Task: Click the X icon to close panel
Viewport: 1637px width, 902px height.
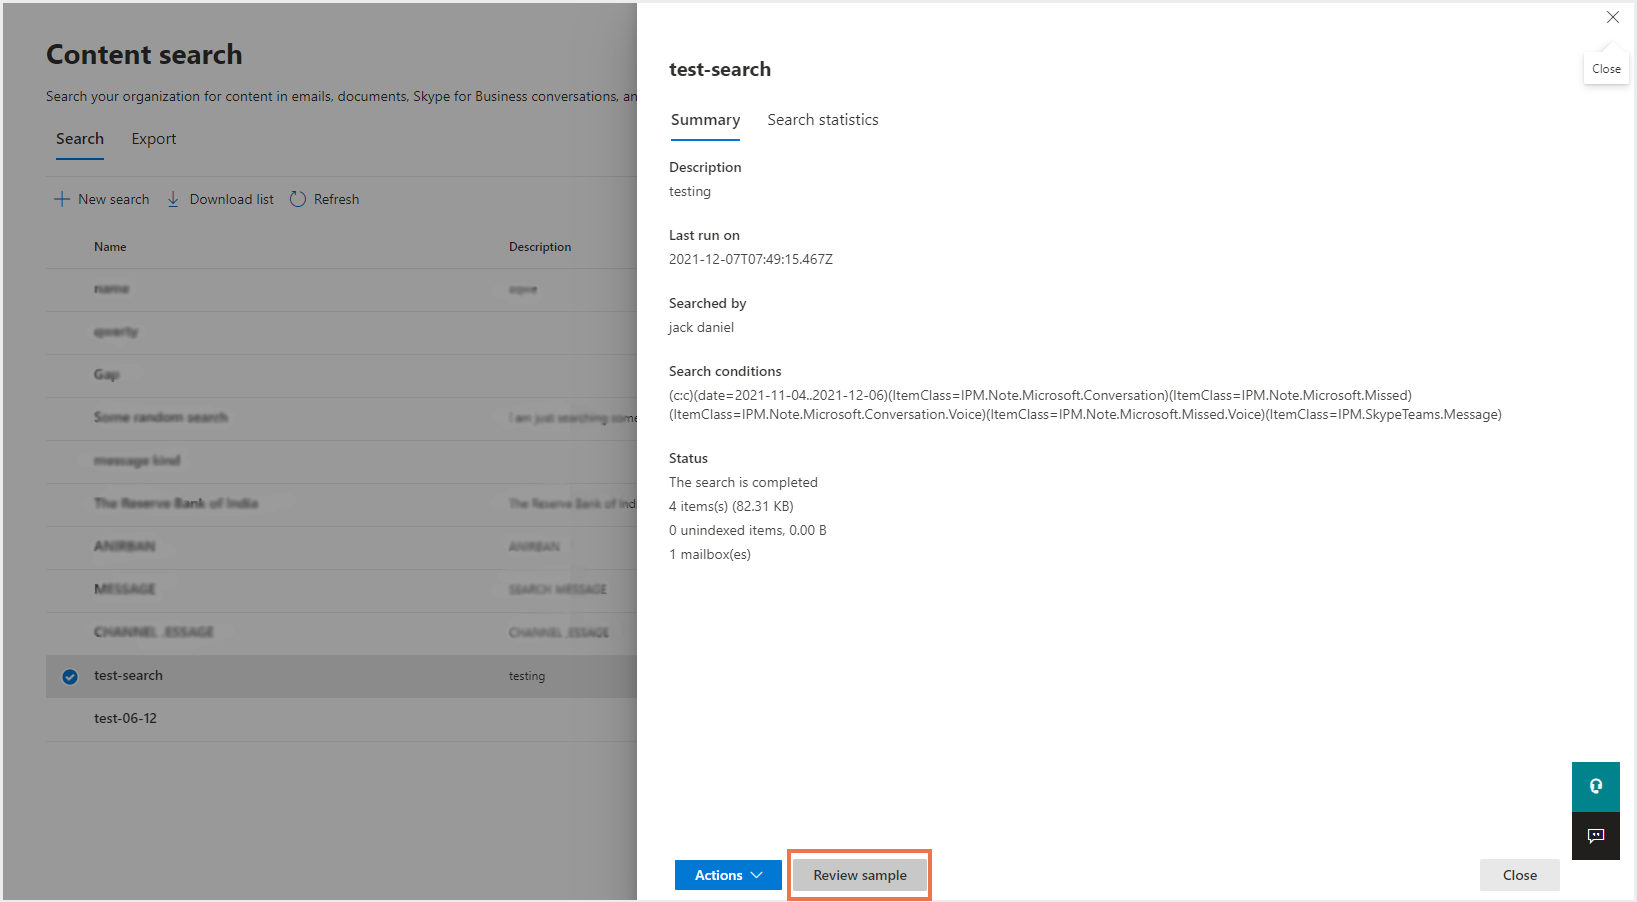Action: [1612, 18]
